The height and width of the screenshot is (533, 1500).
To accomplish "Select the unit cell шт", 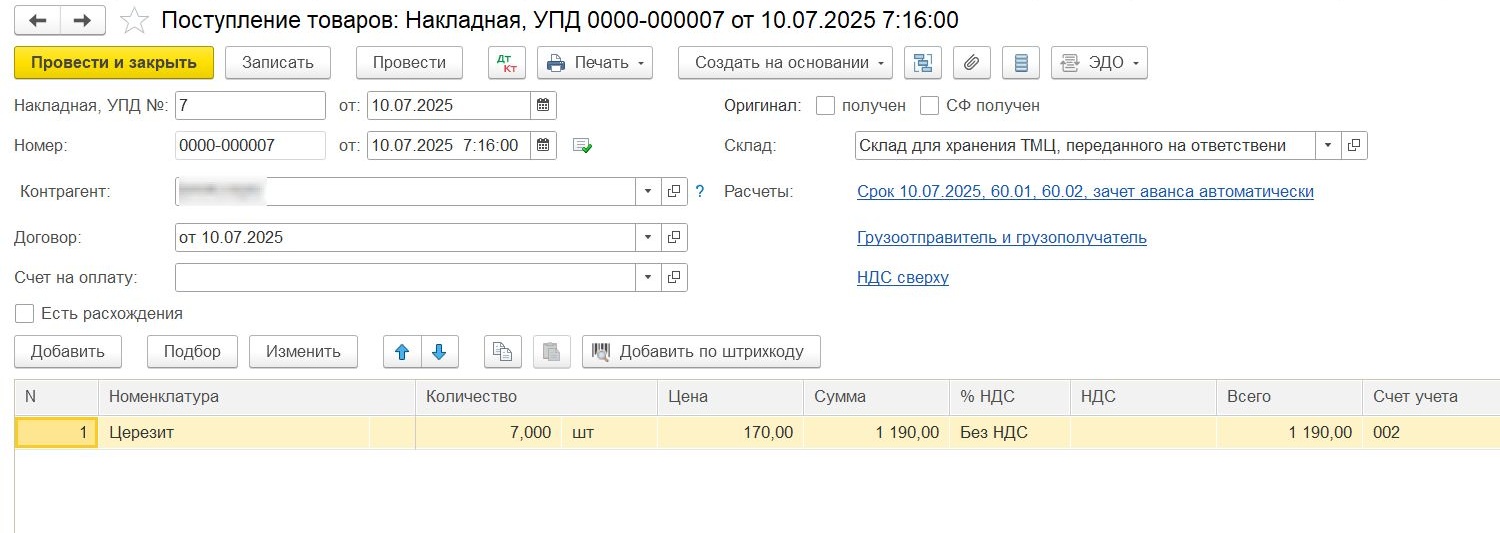I will point(608,433).
